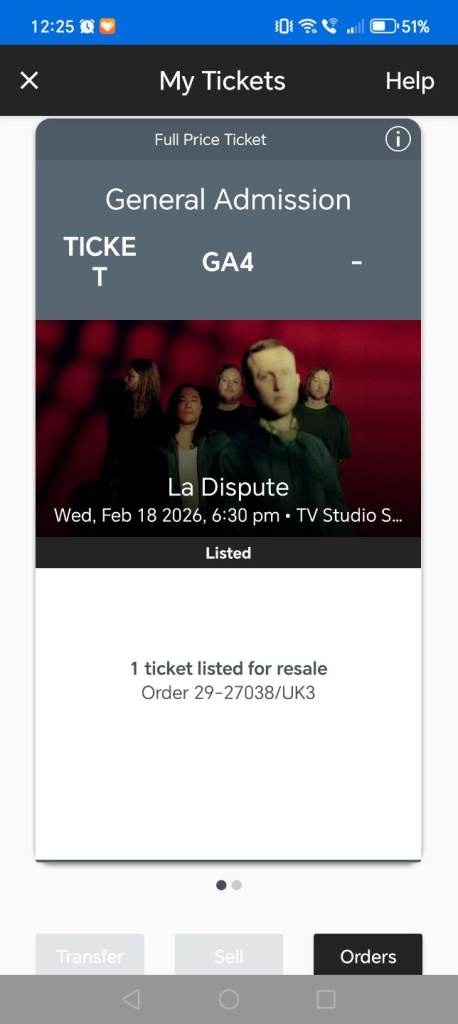Select the first page indicator dot
Image resolution: width=458 pixels, height=1024 pixels.
pos(221,885)
